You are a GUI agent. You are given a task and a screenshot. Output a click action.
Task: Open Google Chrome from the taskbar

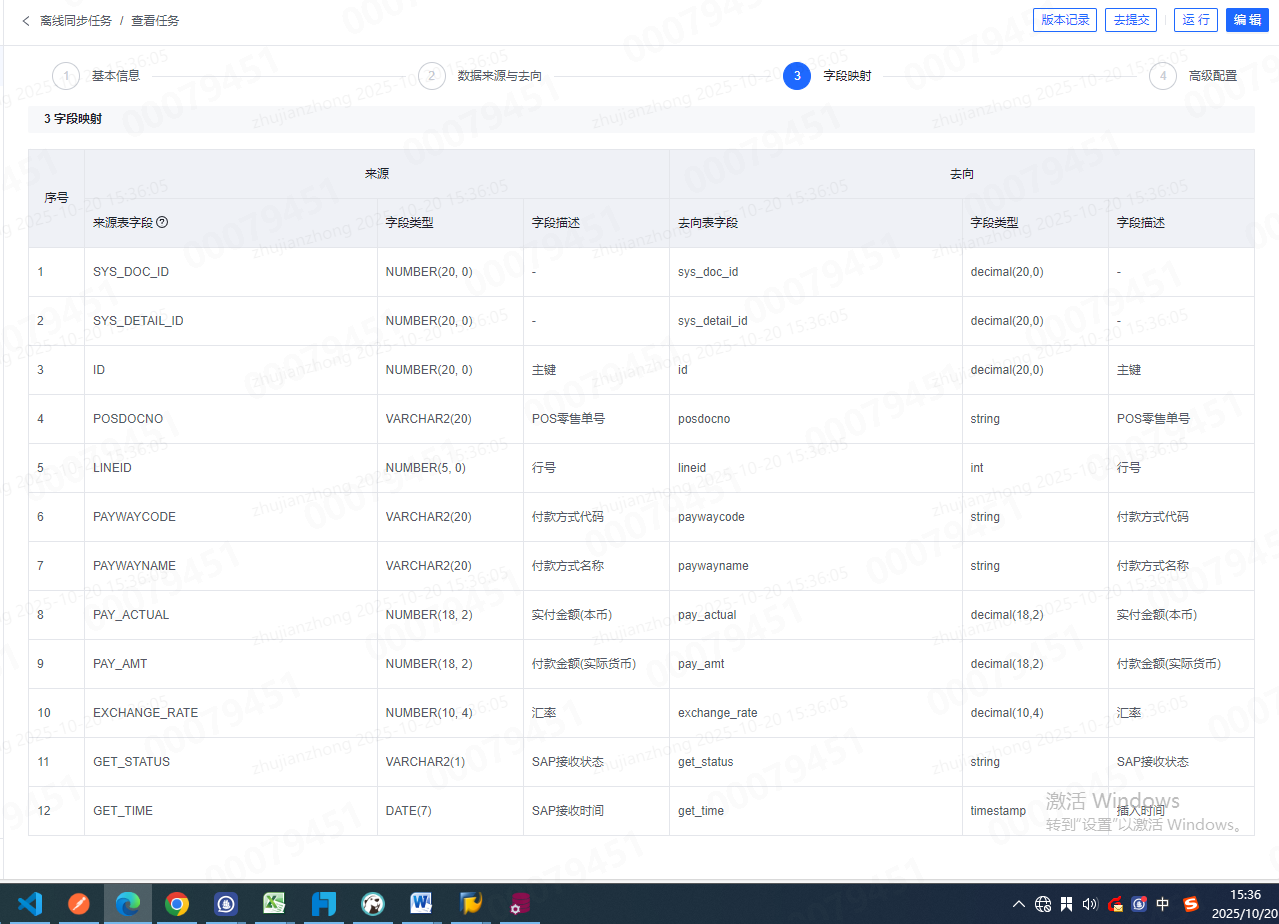click(x=177, y=904)
